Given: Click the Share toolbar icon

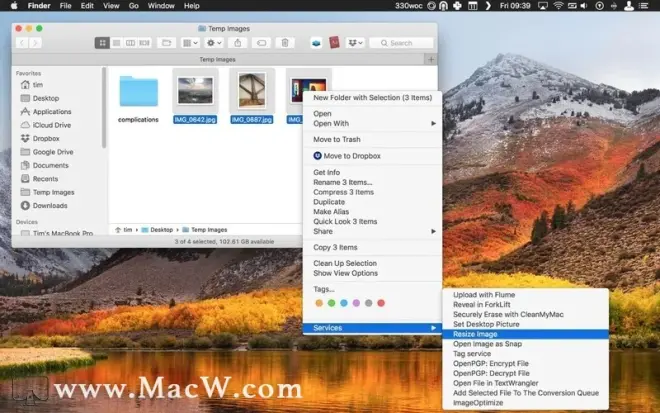Looking at the screenshot, I should pos(238,43).
